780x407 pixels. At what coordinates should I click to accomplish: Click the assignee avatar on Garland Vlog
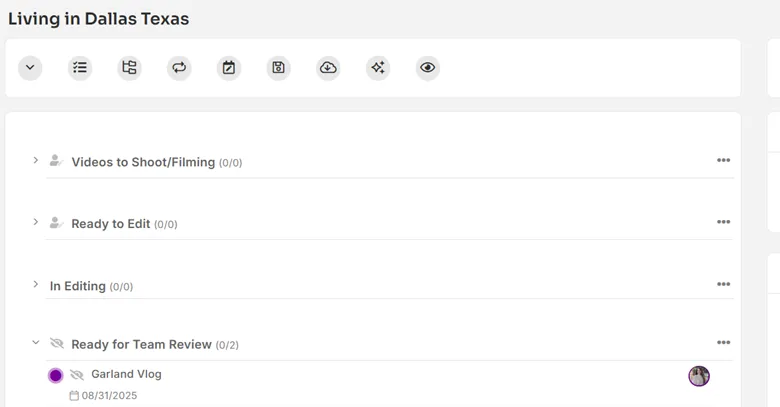(x=699, y=376)
